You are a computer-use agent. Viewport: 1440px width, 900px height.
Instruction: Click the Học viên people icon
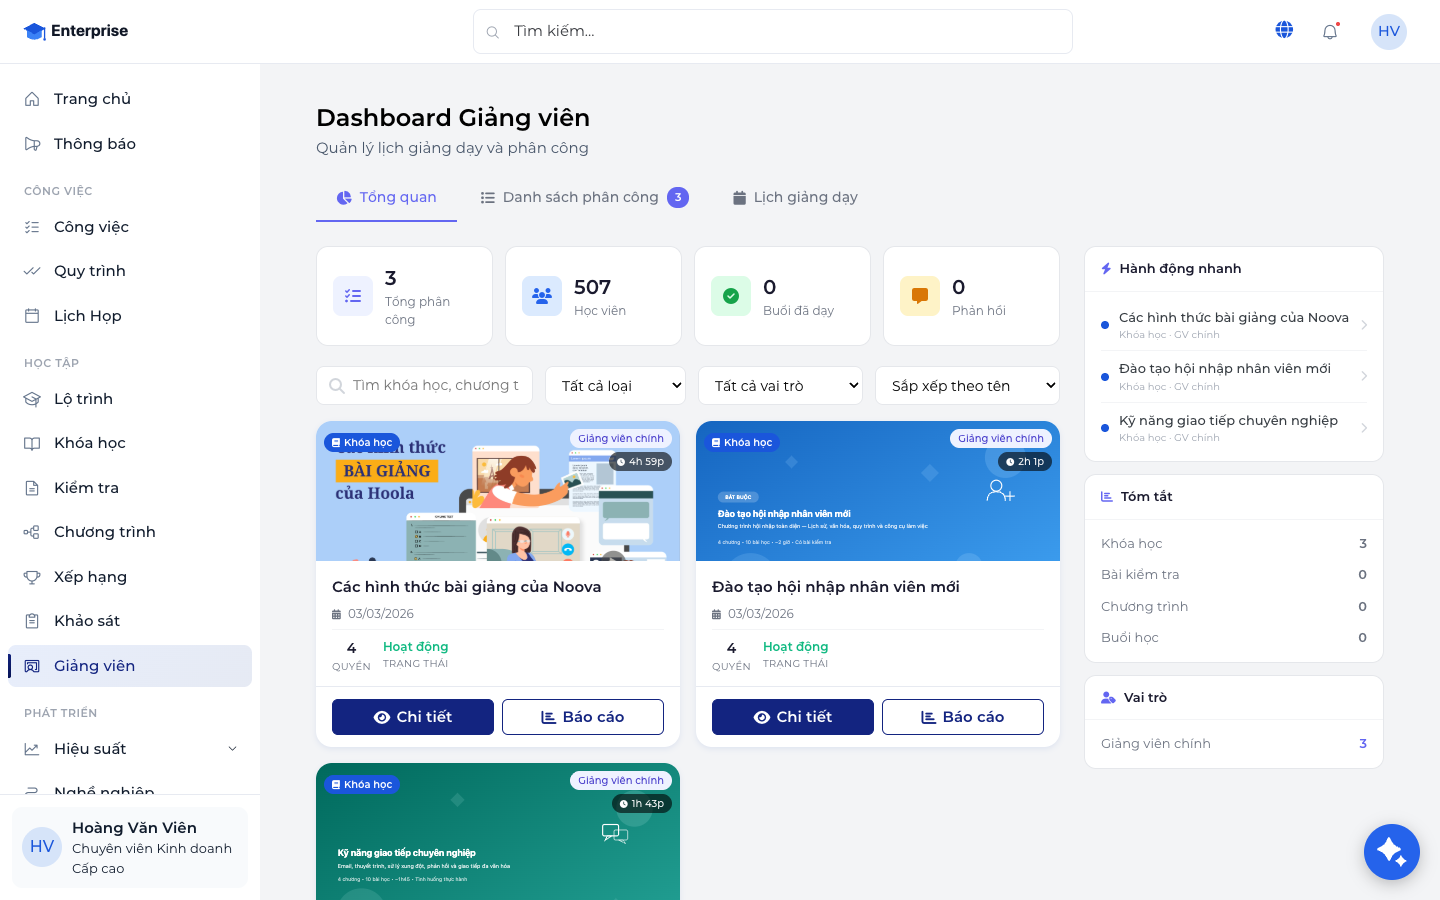pos(542,296)
